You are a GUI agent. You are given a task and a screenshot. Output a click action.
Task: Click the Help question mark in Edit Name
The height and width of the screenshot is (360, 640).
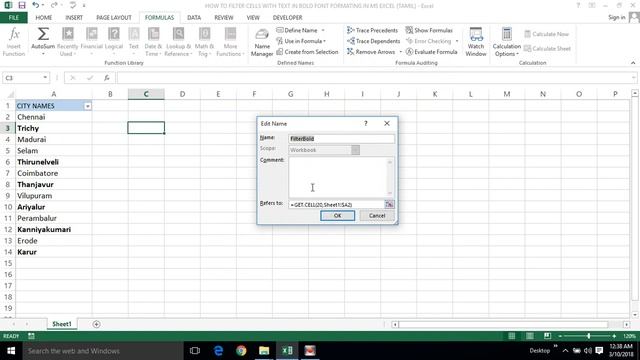point(366,123)
